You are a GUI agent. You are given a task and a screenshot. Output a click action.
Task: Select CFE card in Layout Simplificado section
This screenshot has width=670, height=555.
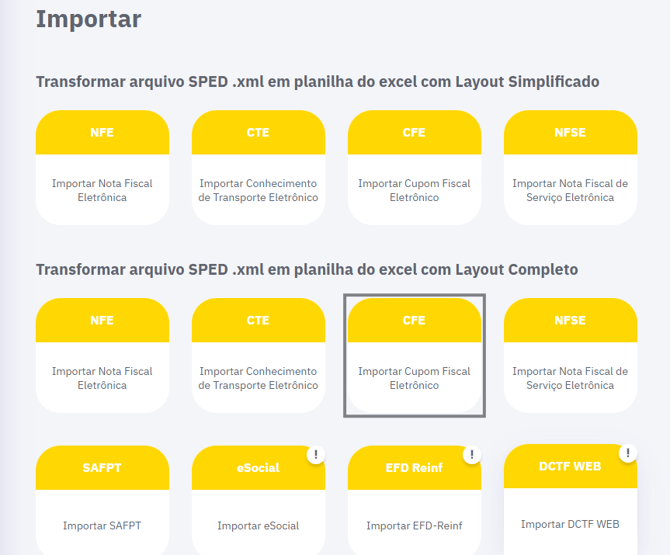point(414,167)
